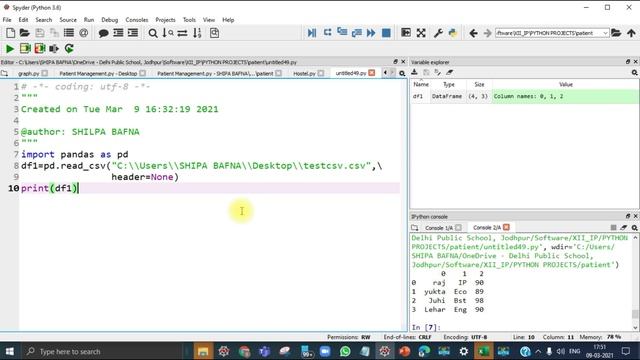640x360 pixels.
Task: Click the Replace text arrows icon
Action: [x=182, y=33]
